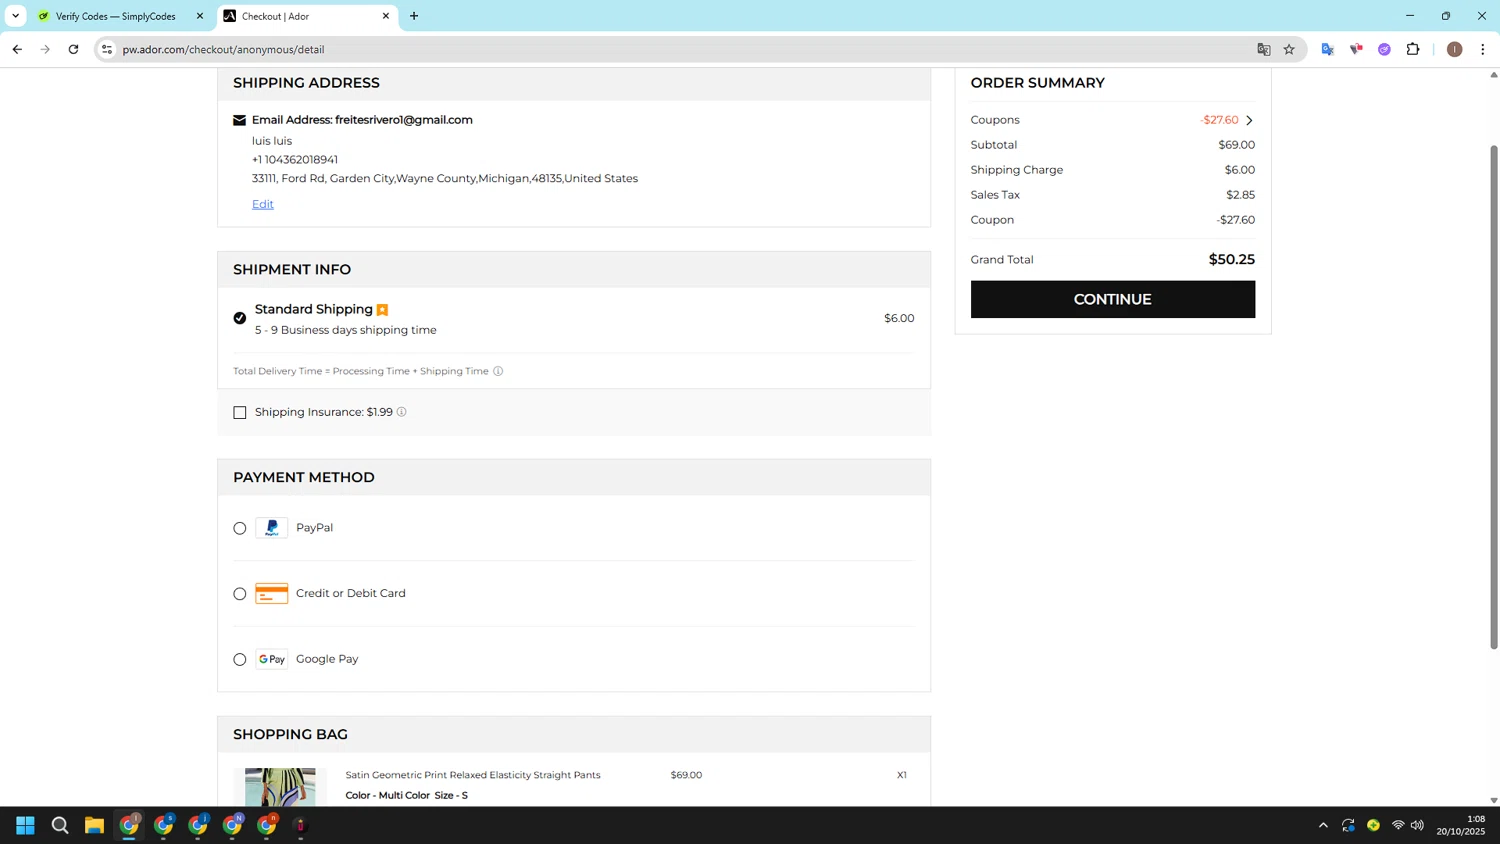Click the CONTINUE button
Screen dimensions: 1500x844
1112,299
